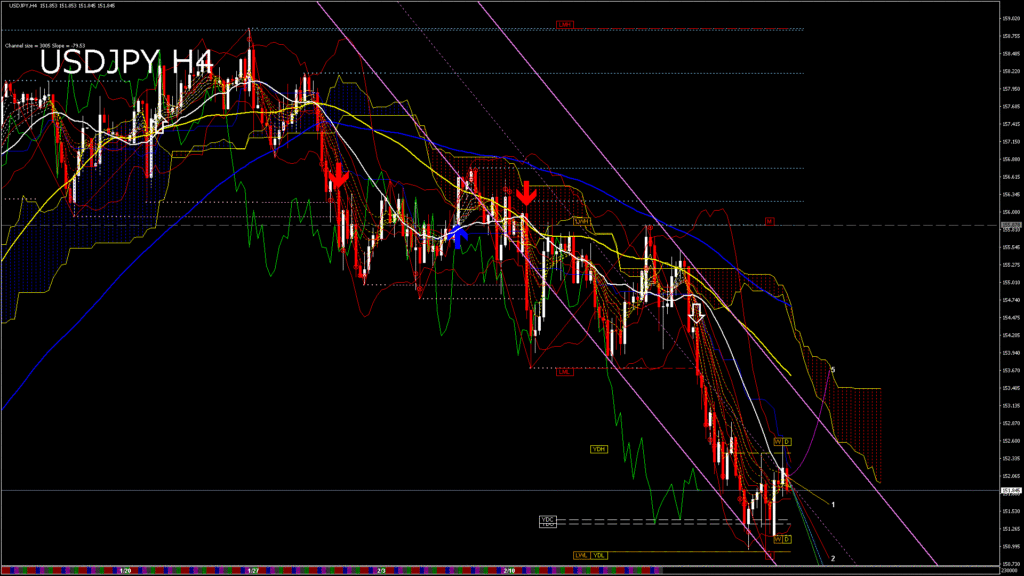Click the leftmost red down arrow signal

[338, 176]
